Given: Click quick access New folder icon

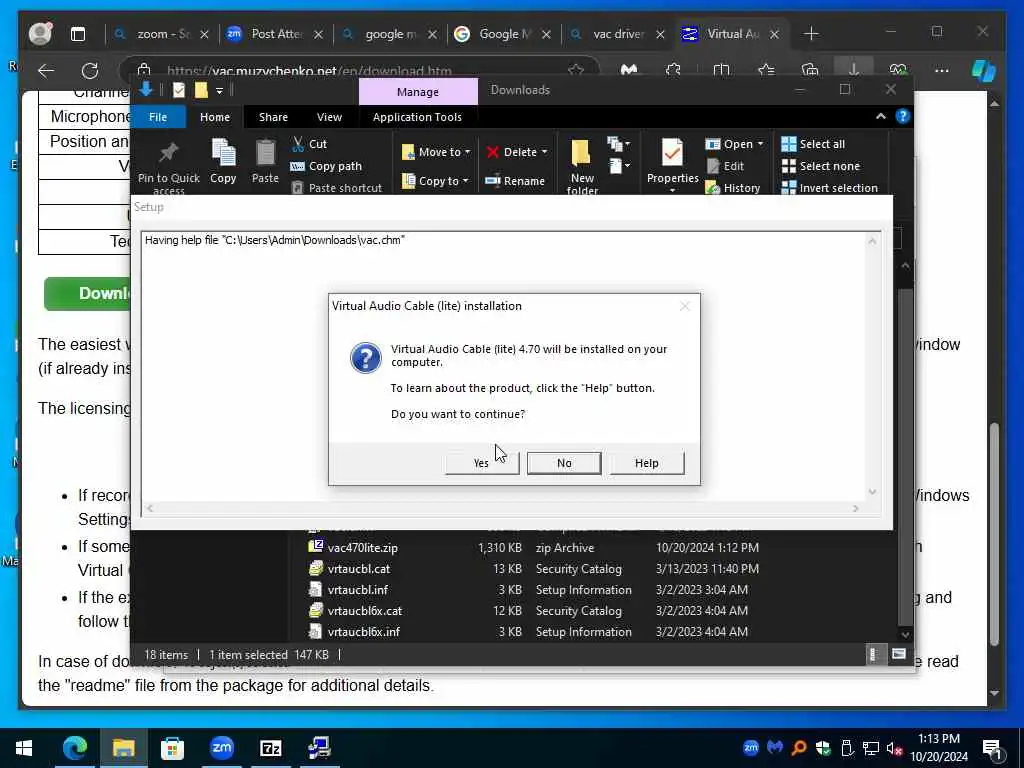Looking at the screenshot, I should (x=201, y=90).
